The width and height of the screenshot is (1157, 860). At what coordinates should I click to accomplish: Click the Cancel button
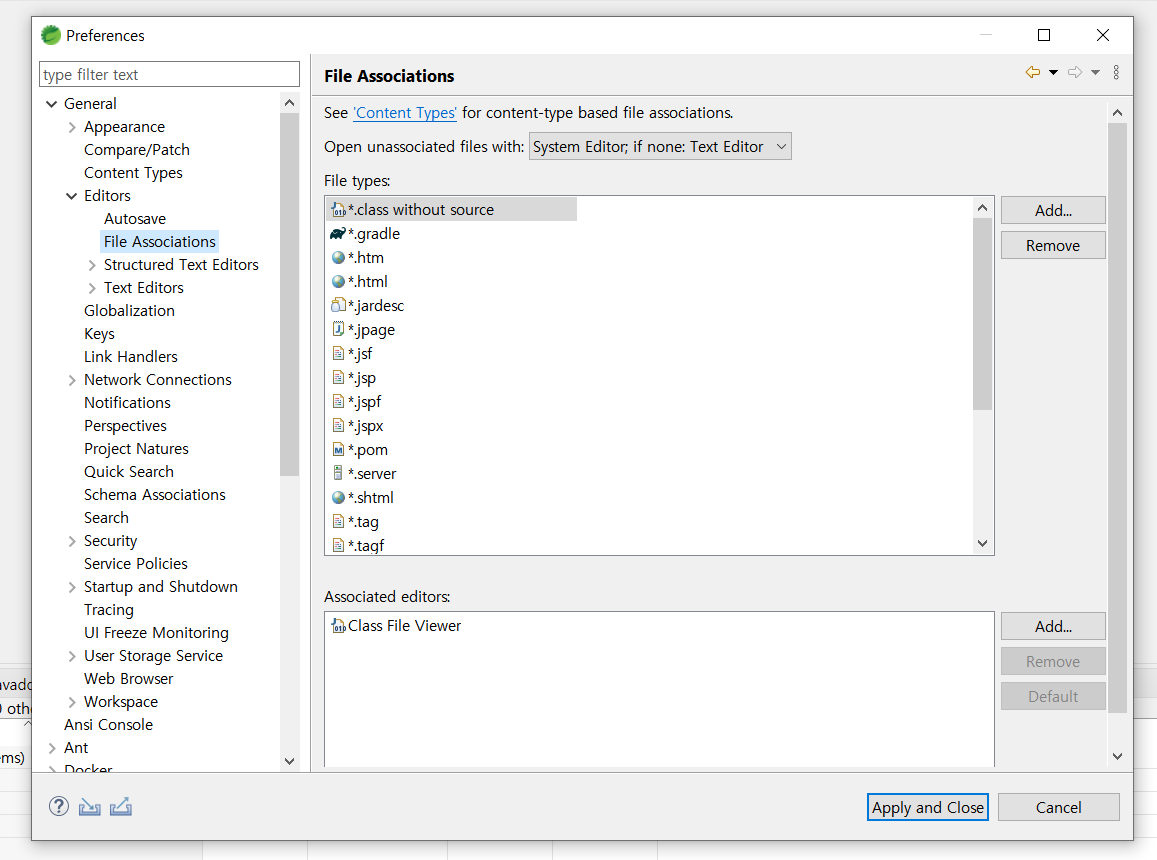[1058, 808]
